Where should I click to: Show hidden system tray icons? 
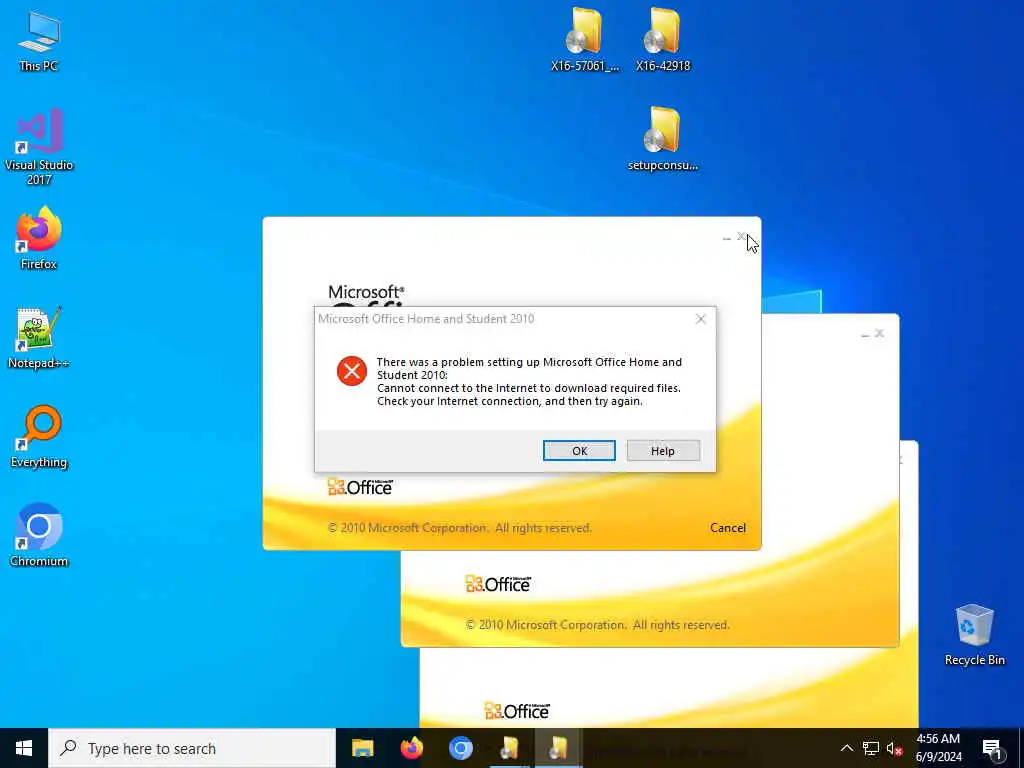click(846, 748)
